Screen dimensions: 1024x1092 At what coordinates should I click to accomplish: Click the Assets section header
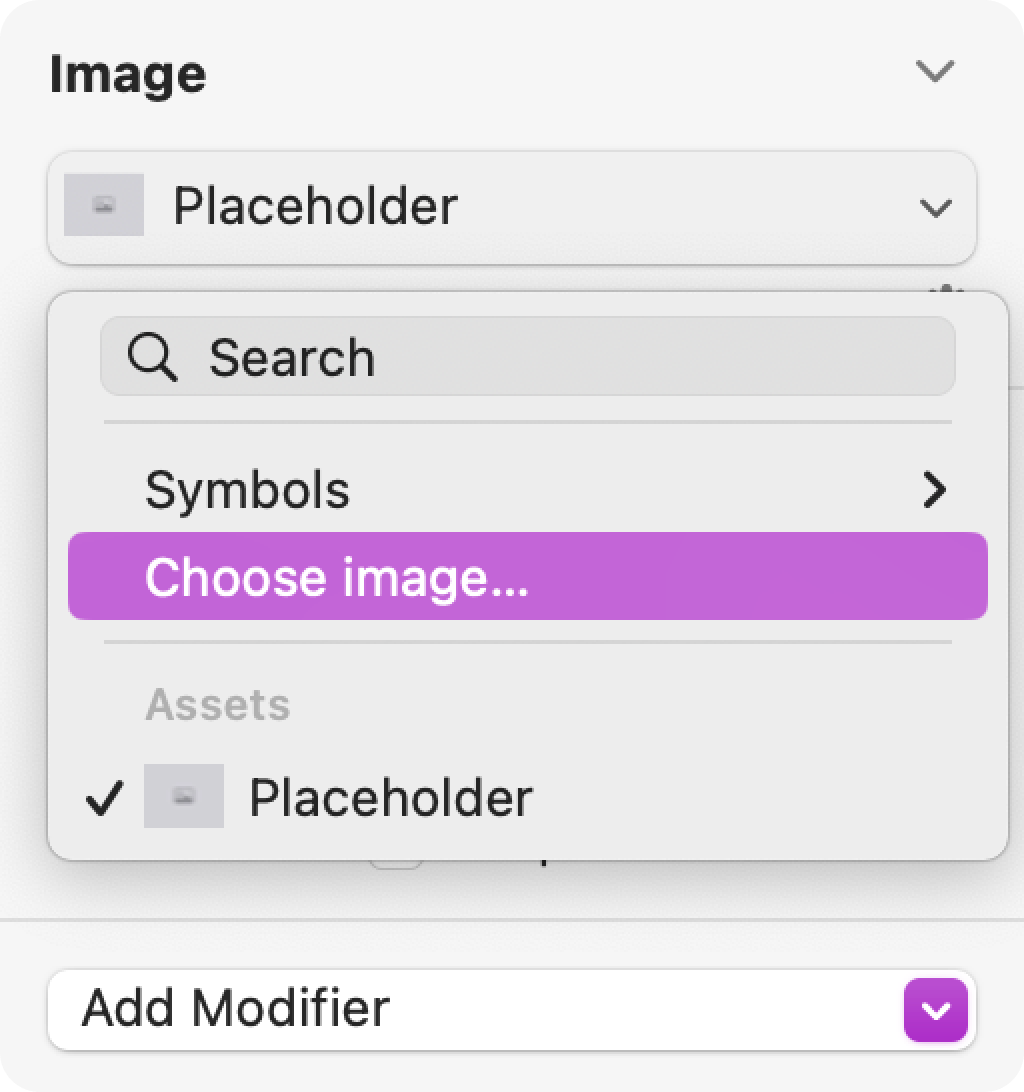[218, 704]
